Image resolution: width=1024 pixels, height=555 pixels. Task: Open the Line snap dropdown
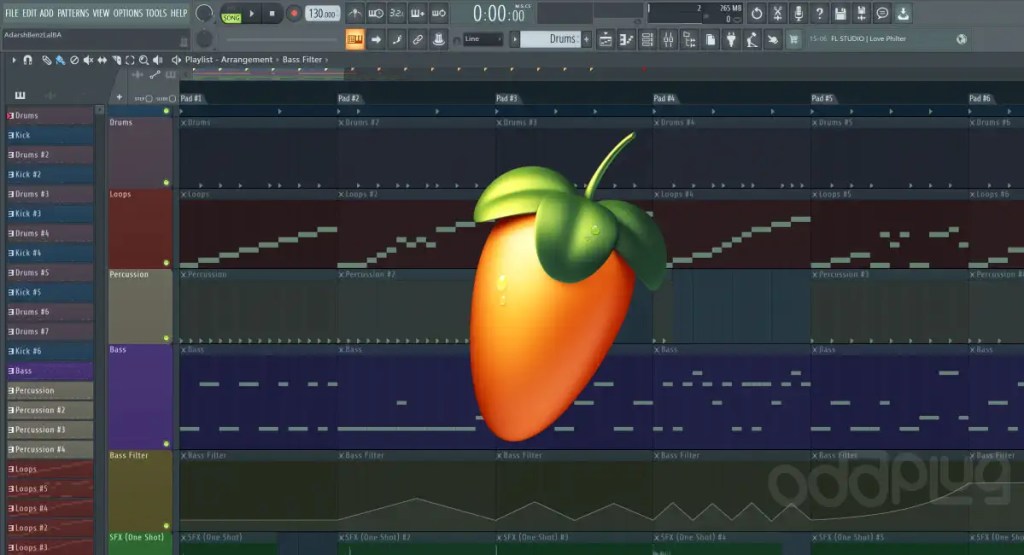click(483, 39)
